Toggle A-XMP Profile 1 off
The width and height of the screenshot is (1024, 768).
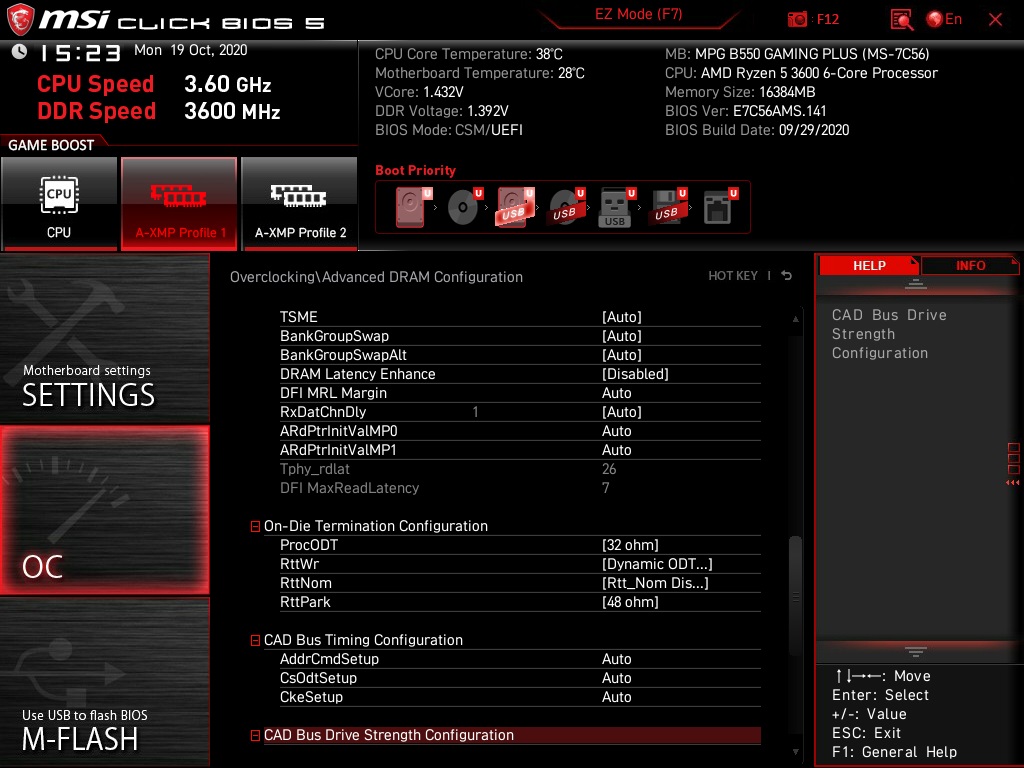pos(179,203)
